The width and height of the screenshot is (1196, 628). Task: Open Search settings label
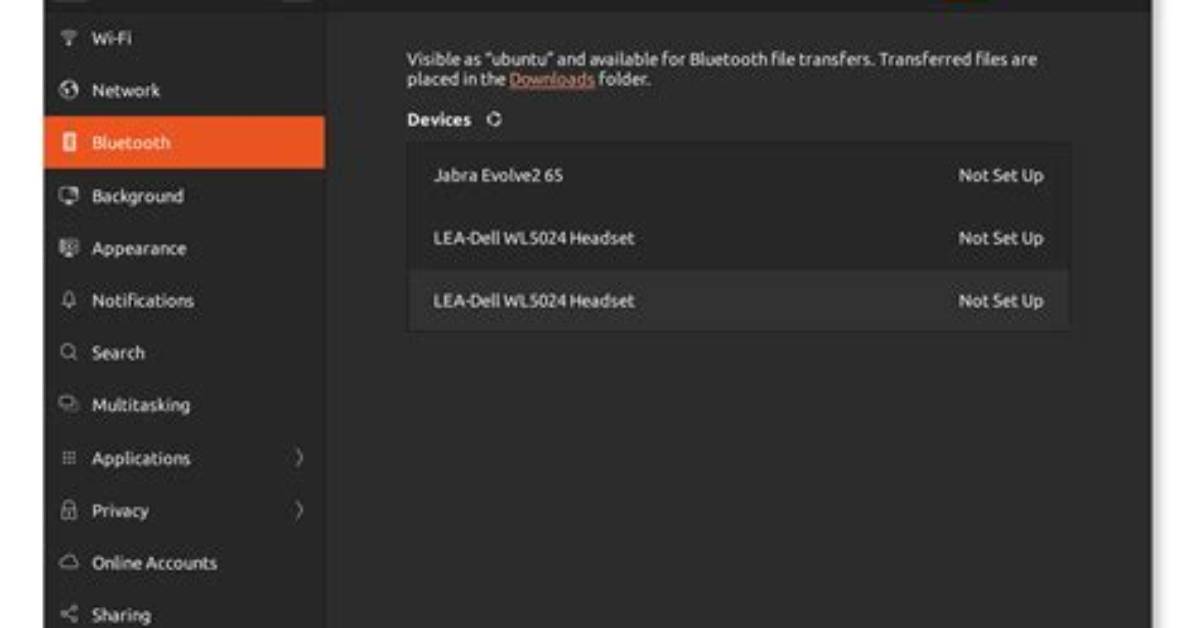point(118,353)
